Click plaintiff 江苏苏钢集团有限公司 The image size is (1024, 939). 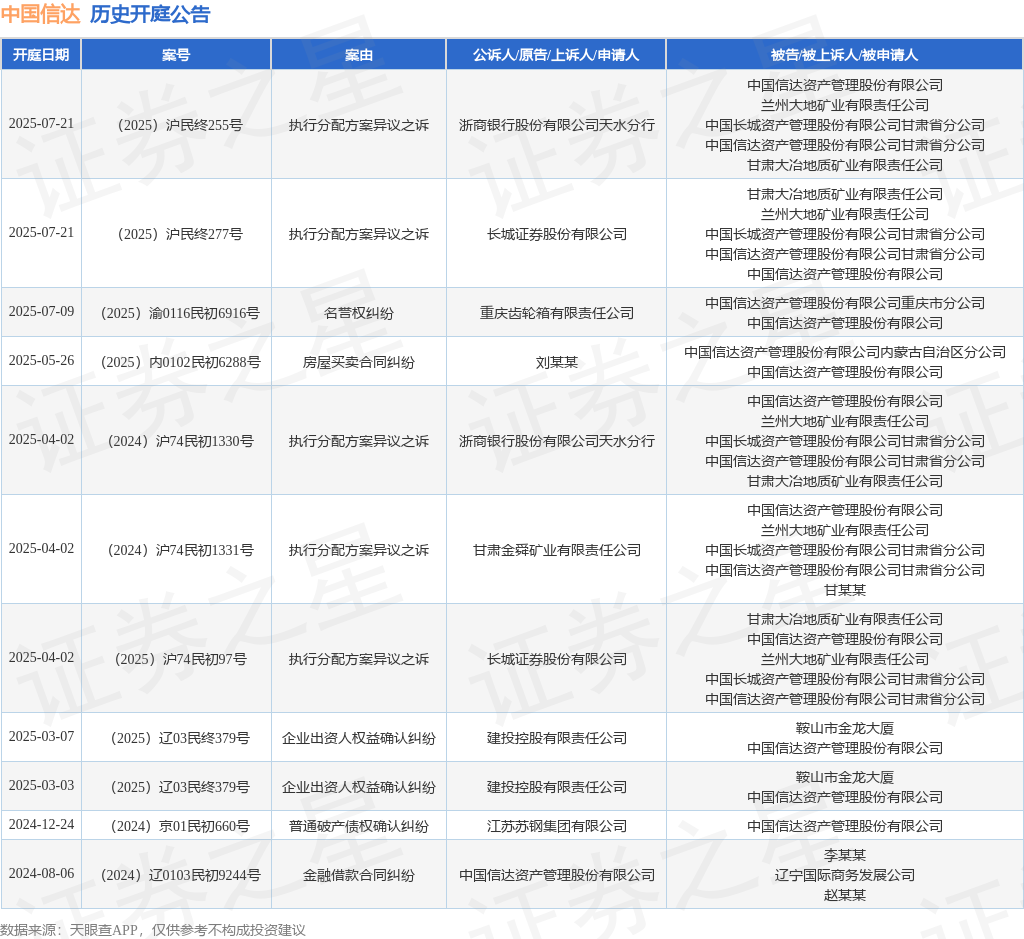556,826
